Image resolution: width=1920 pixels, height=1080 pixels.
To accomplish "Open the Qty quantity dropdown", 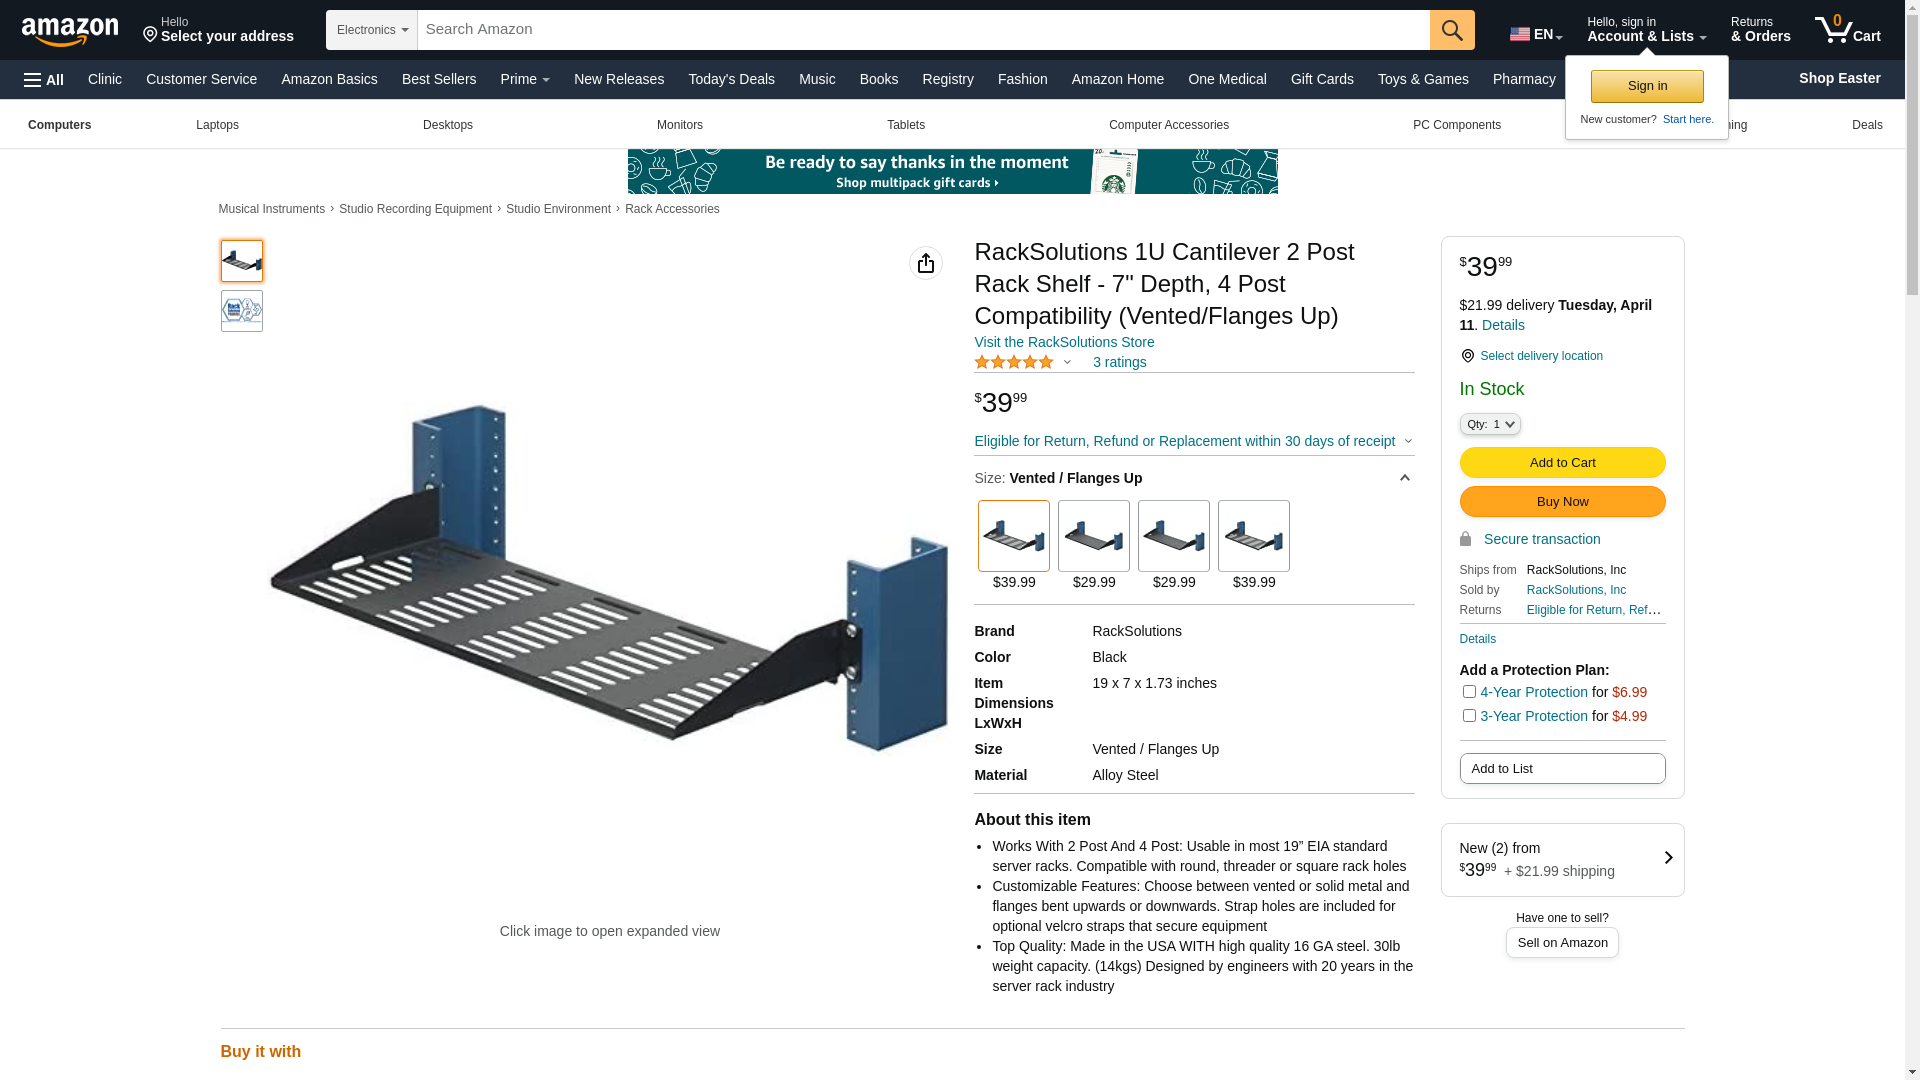I will tap(1489, 424).
